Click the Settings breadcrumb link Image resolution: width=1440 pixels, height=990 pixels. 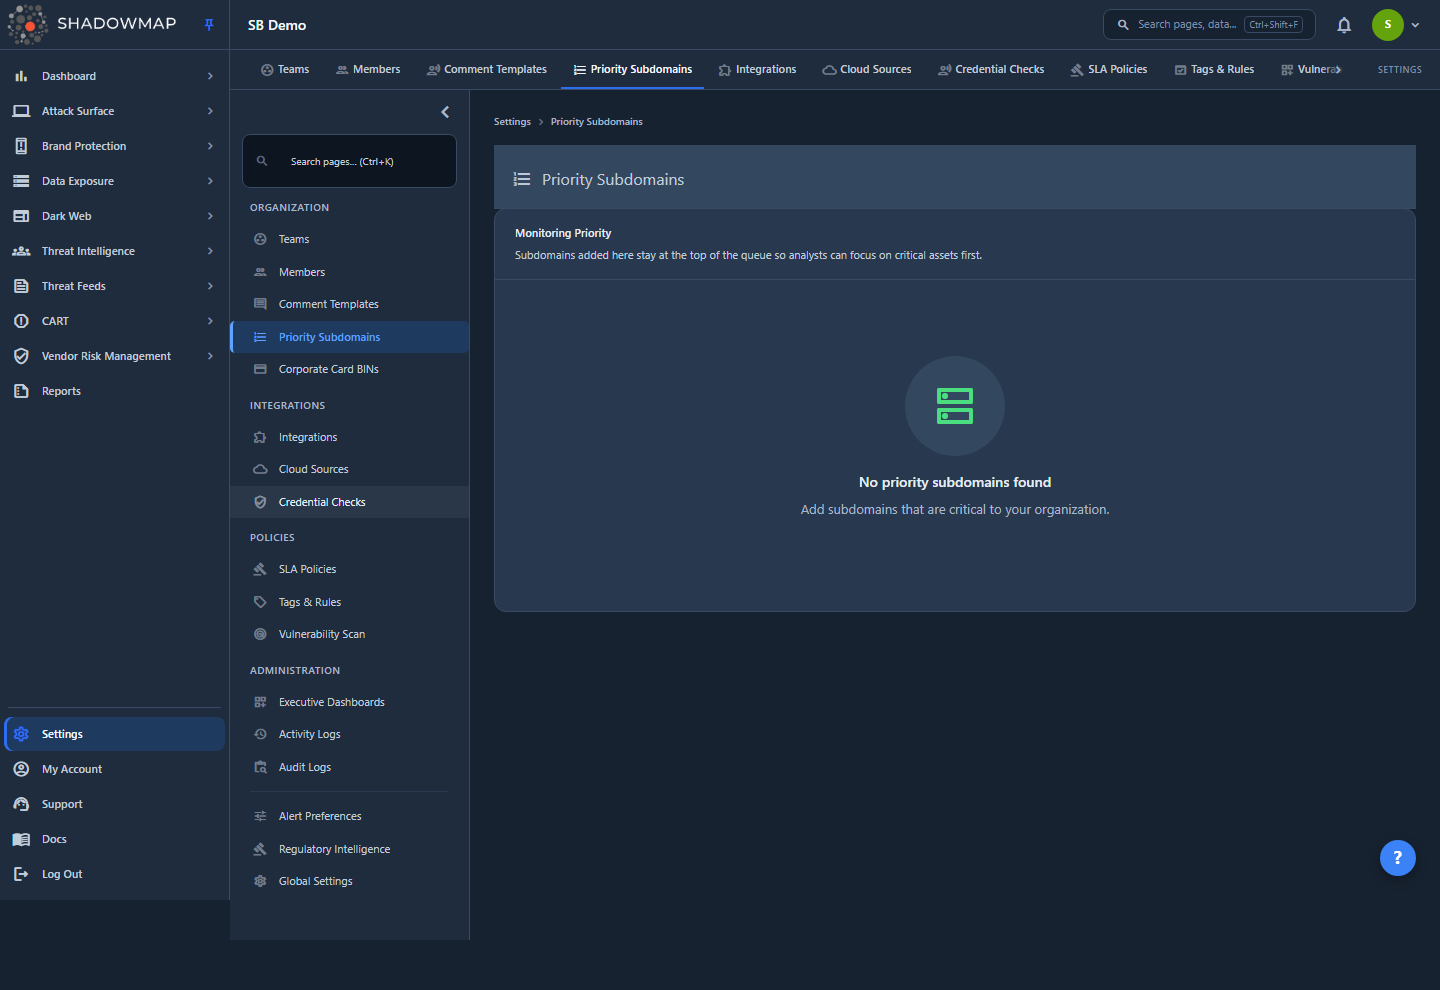(x=512, y=122)
